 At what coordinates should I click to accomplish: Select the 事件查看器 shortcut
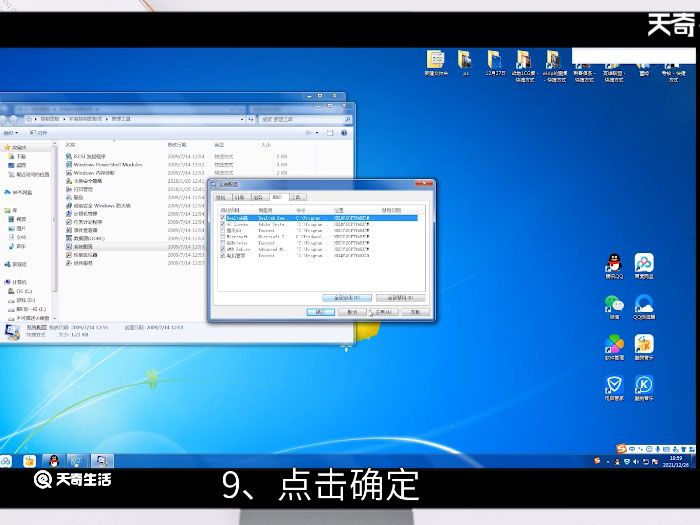pos(81,230)
